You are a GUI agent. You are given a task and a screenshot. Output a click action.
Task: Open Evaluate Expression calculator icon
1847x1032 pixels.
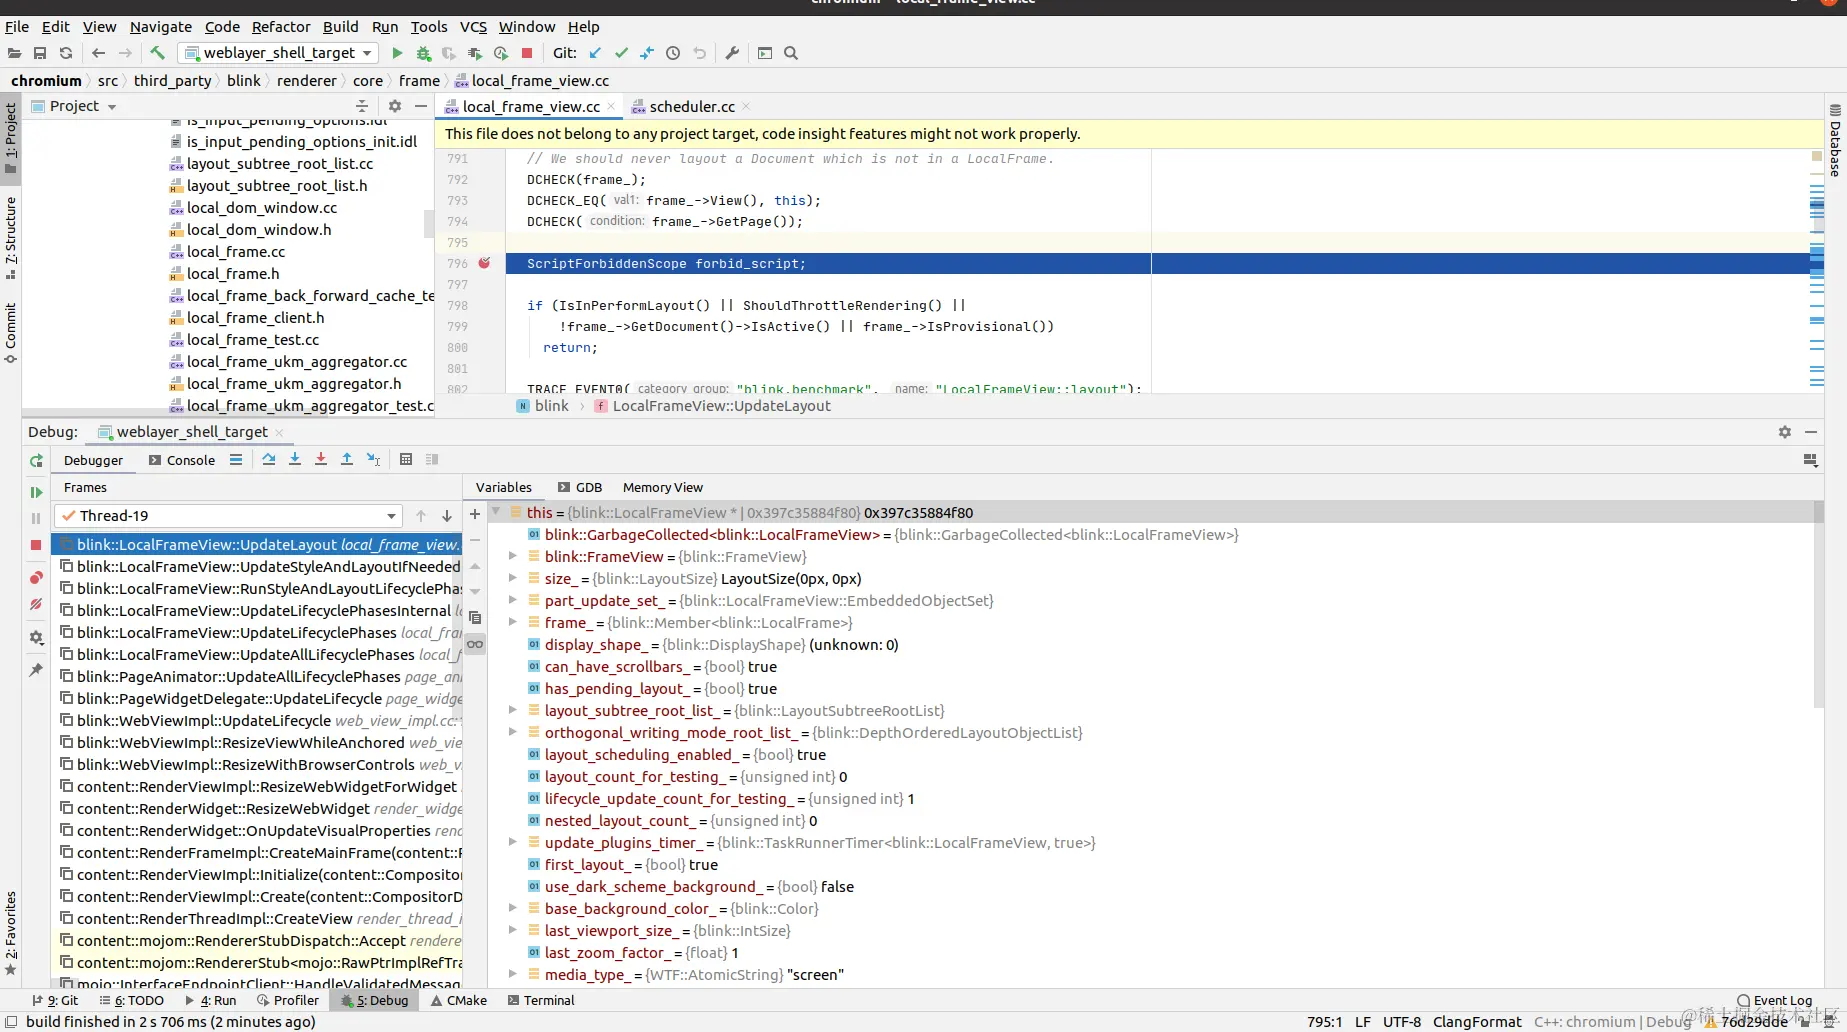406,460
